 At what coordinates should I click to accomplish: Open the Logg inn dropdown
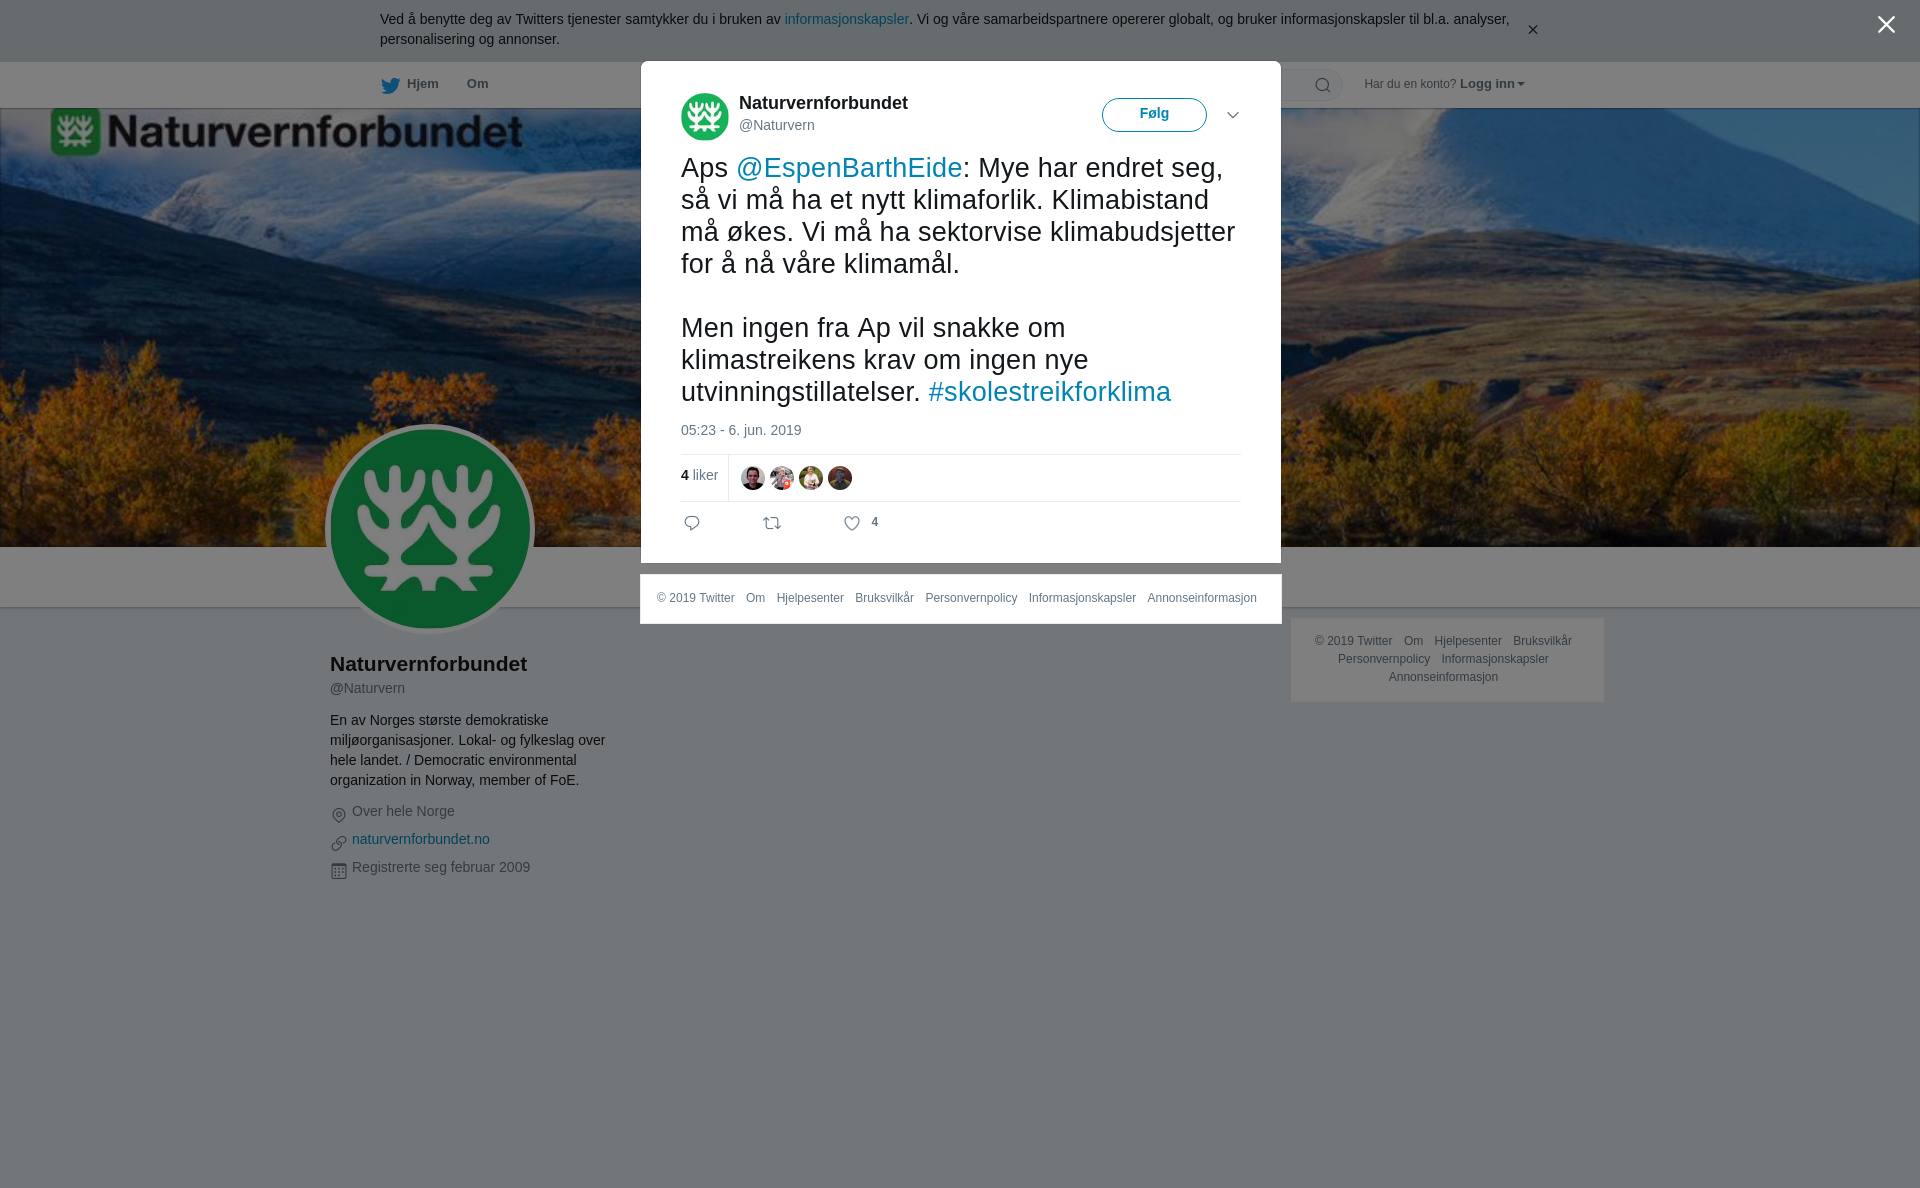coord(1492,84)
